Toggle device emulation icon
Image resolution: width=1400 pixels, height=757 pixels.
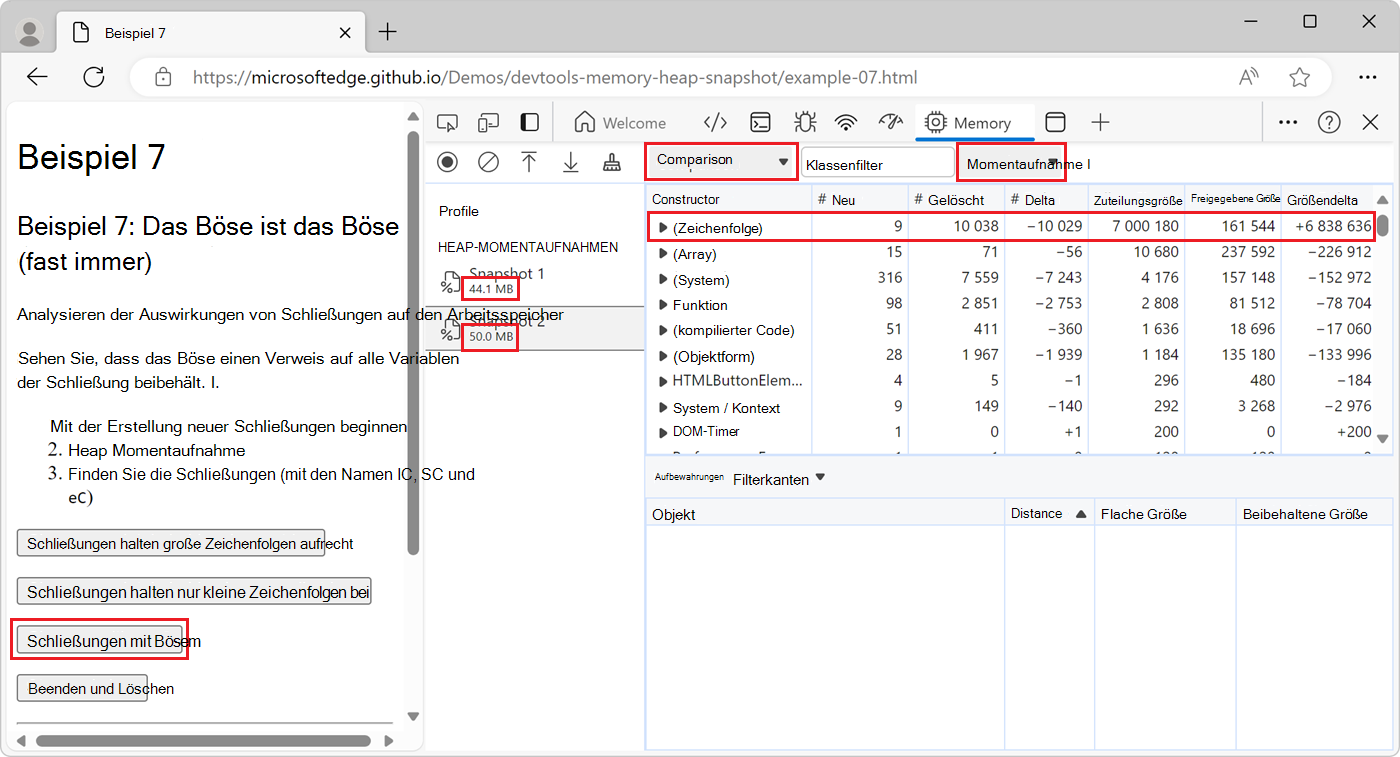(x=488, y=123)
